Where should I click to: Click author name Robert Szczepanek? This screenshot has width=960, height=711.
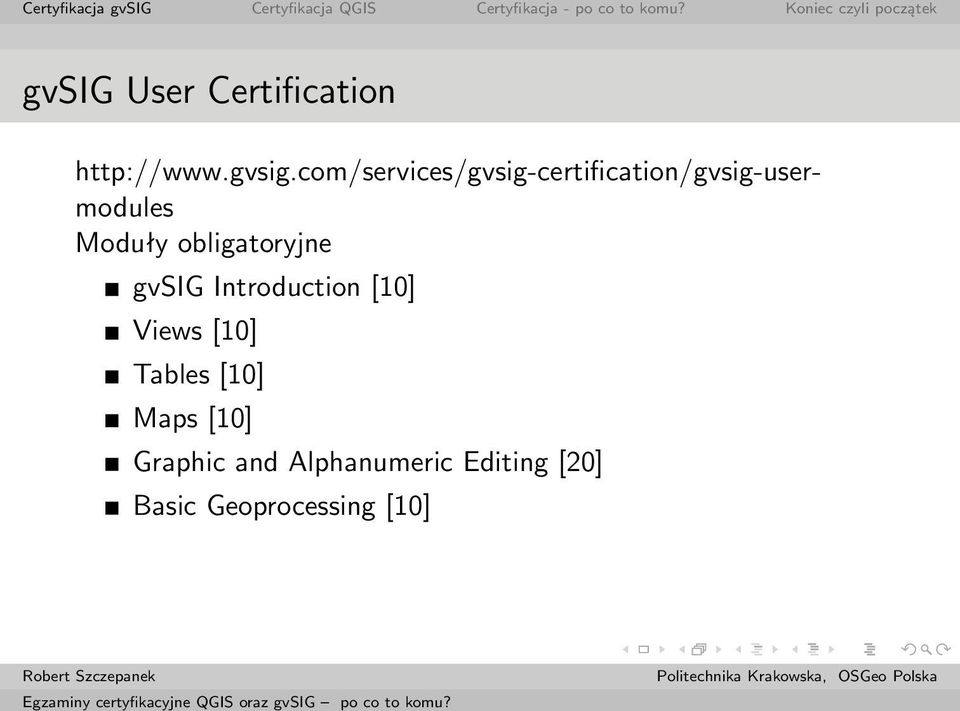pos(89,676)
